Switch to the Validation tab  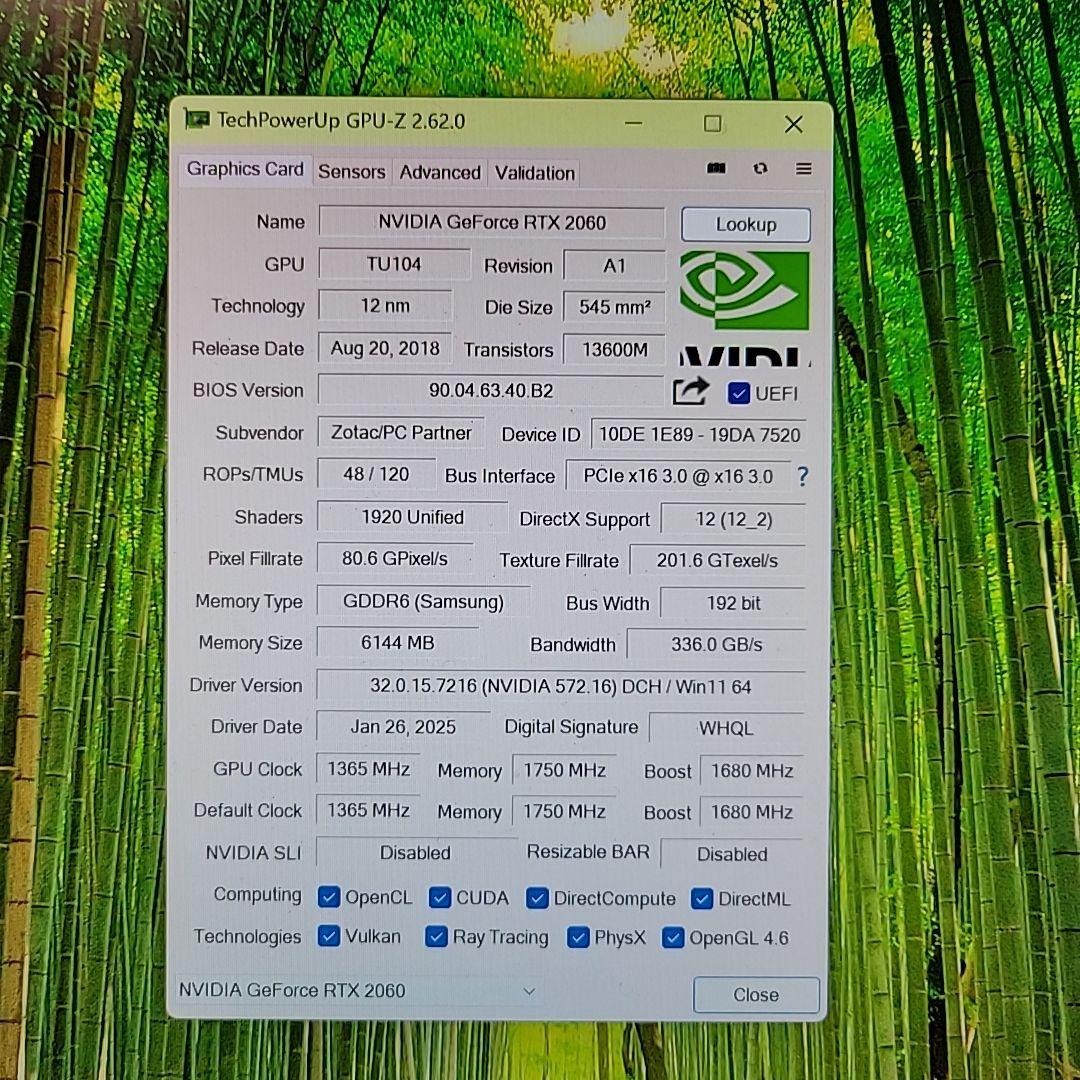click(534, 172)
